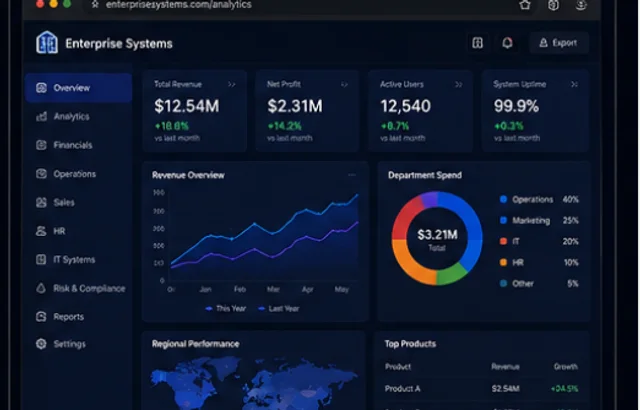Open the Revenue Overview more options menu

coord(352,175)
